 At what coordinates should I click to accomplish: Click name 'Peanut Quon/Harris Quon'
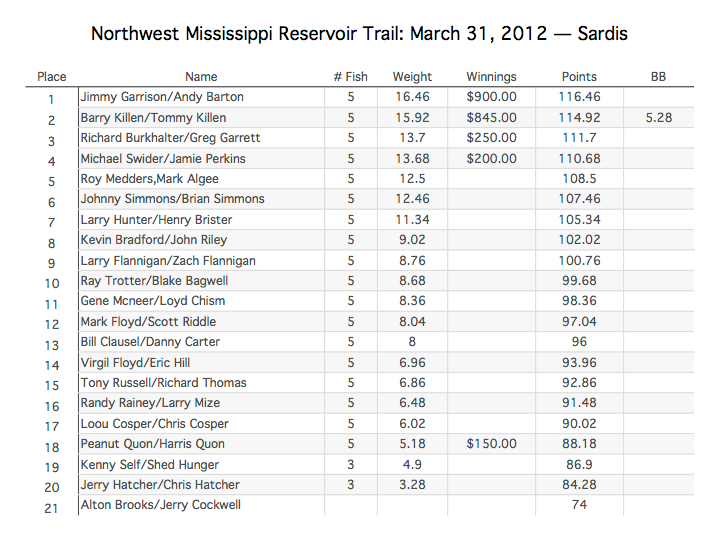153,444
